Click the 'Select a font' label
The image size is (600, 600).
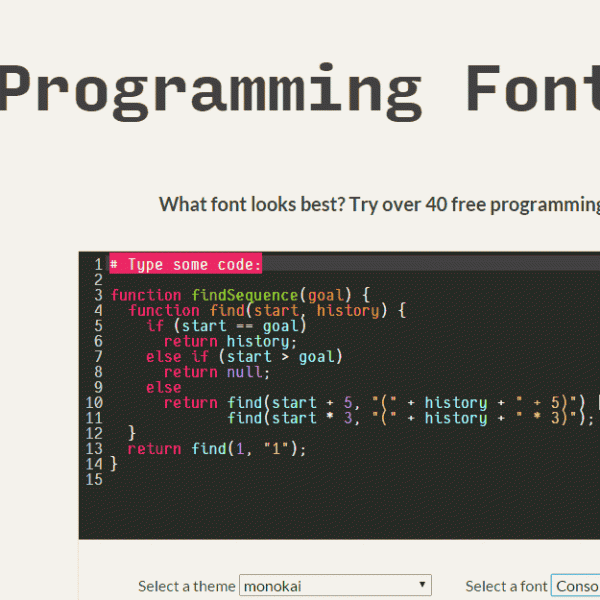click(x=506, y=586)
